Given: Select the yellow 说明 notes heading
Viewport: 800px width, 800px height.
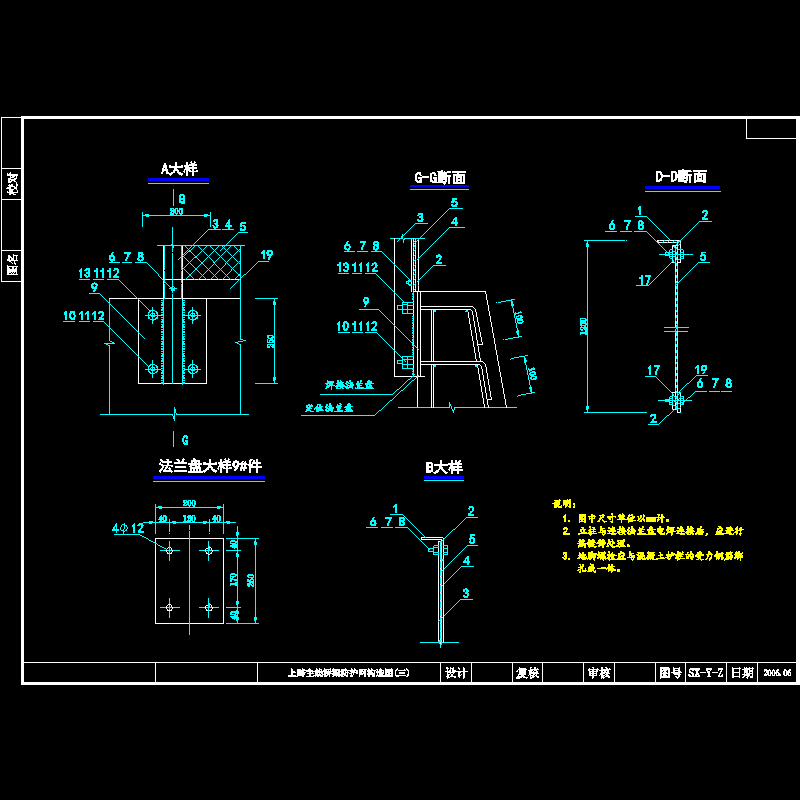Looking at the screenshot, I should [564, 504].
